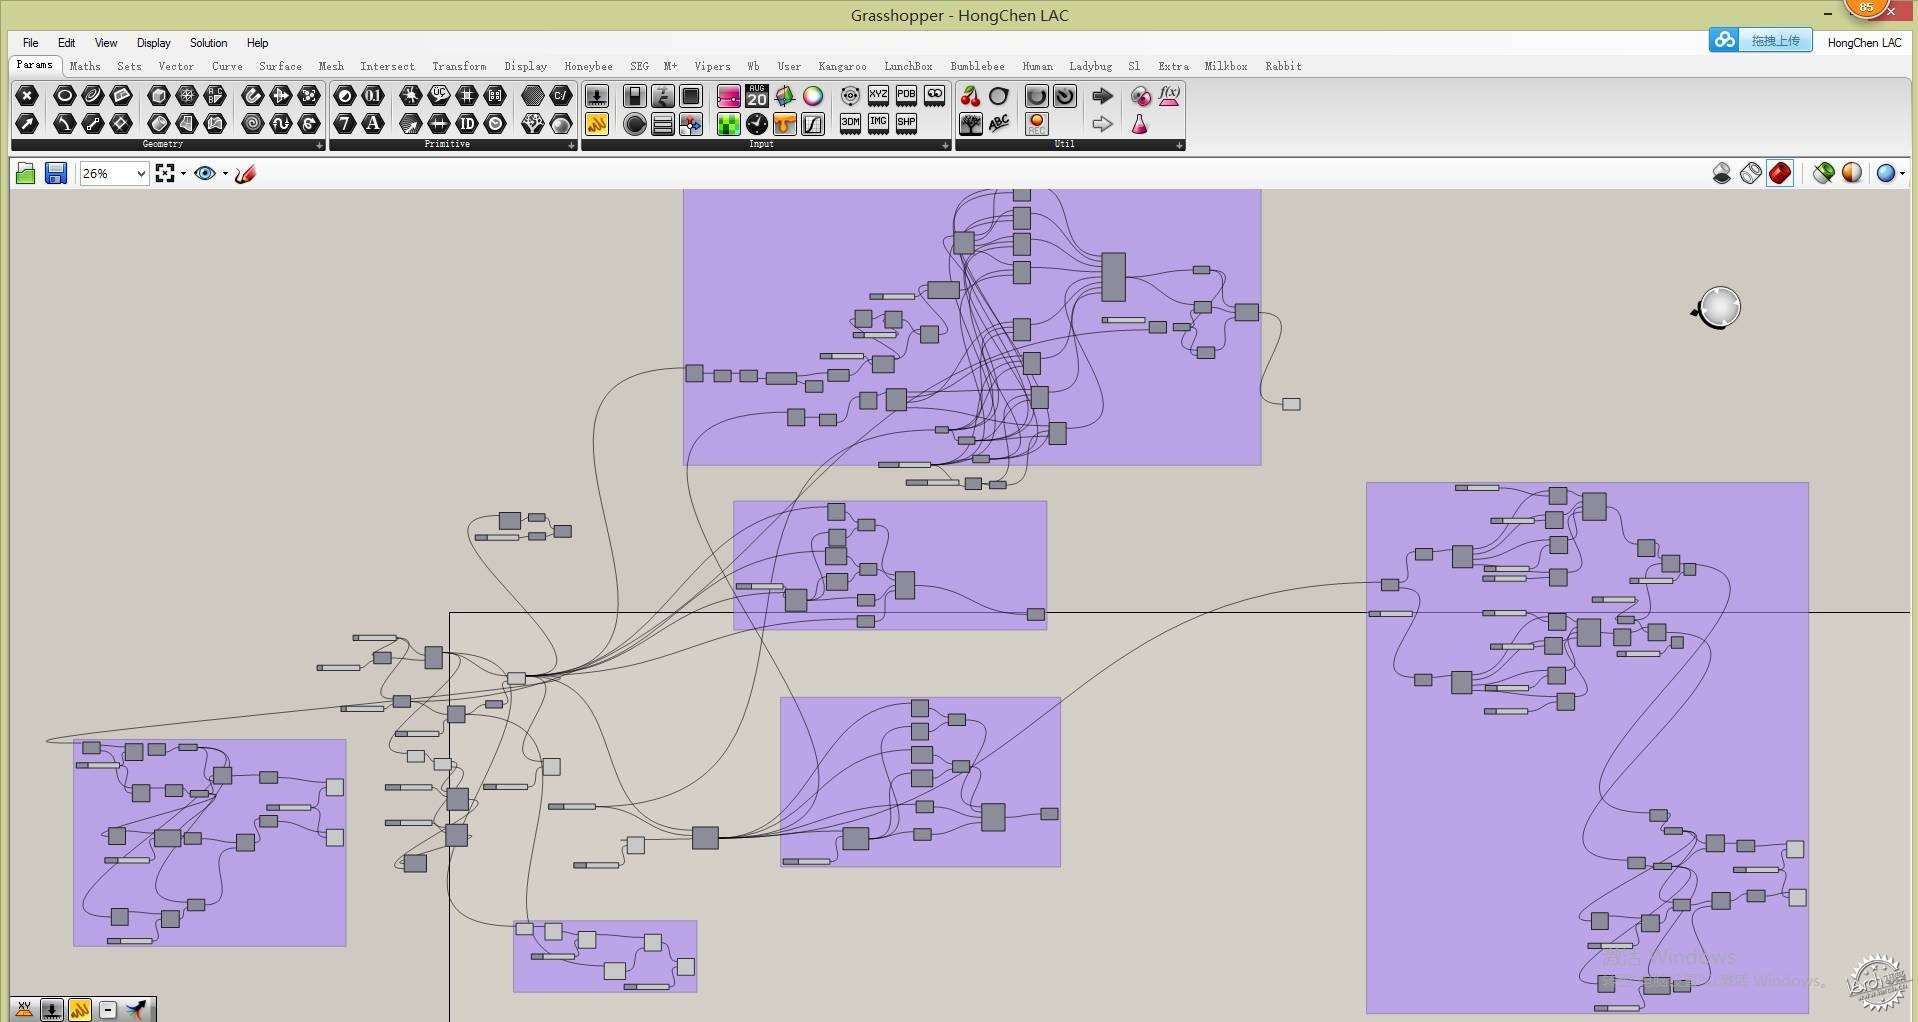Switch to wireframe preview mode
The height and width of the screenshot is (1022, 1918).
tap(1751, 174)
